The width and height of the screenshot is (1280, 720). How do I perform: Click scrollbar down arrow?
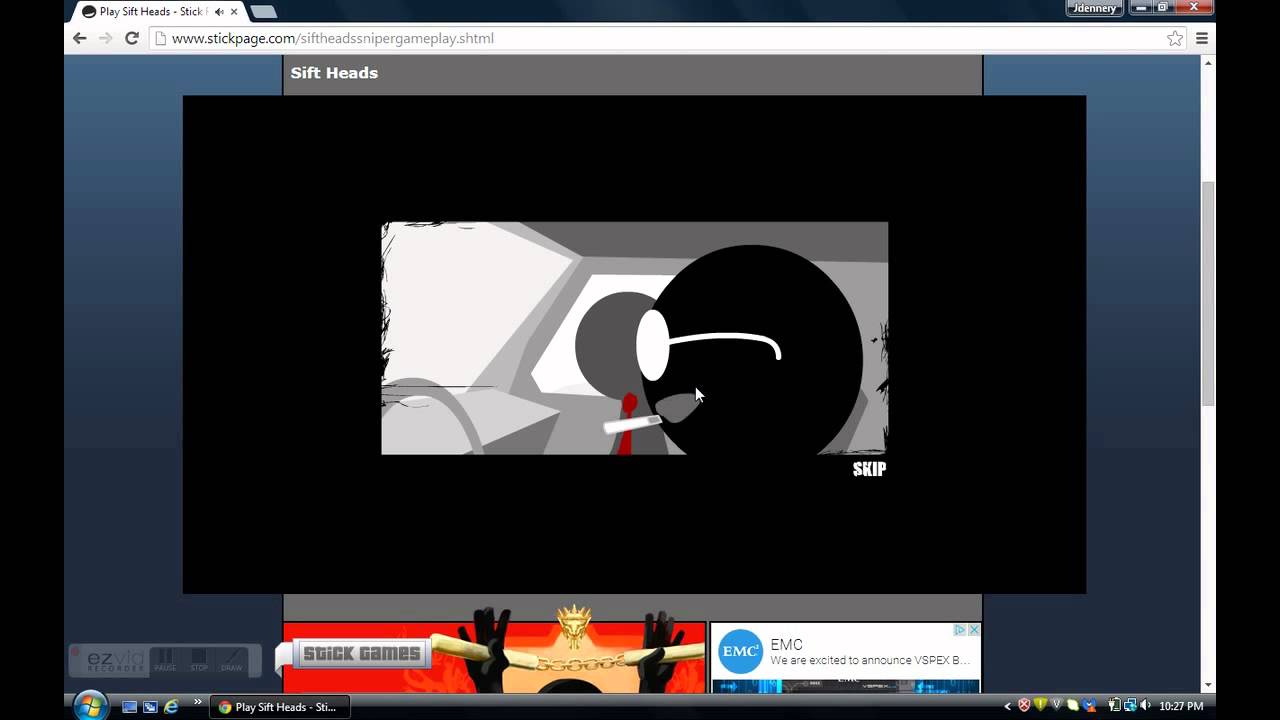click(x=1208, y=686)
